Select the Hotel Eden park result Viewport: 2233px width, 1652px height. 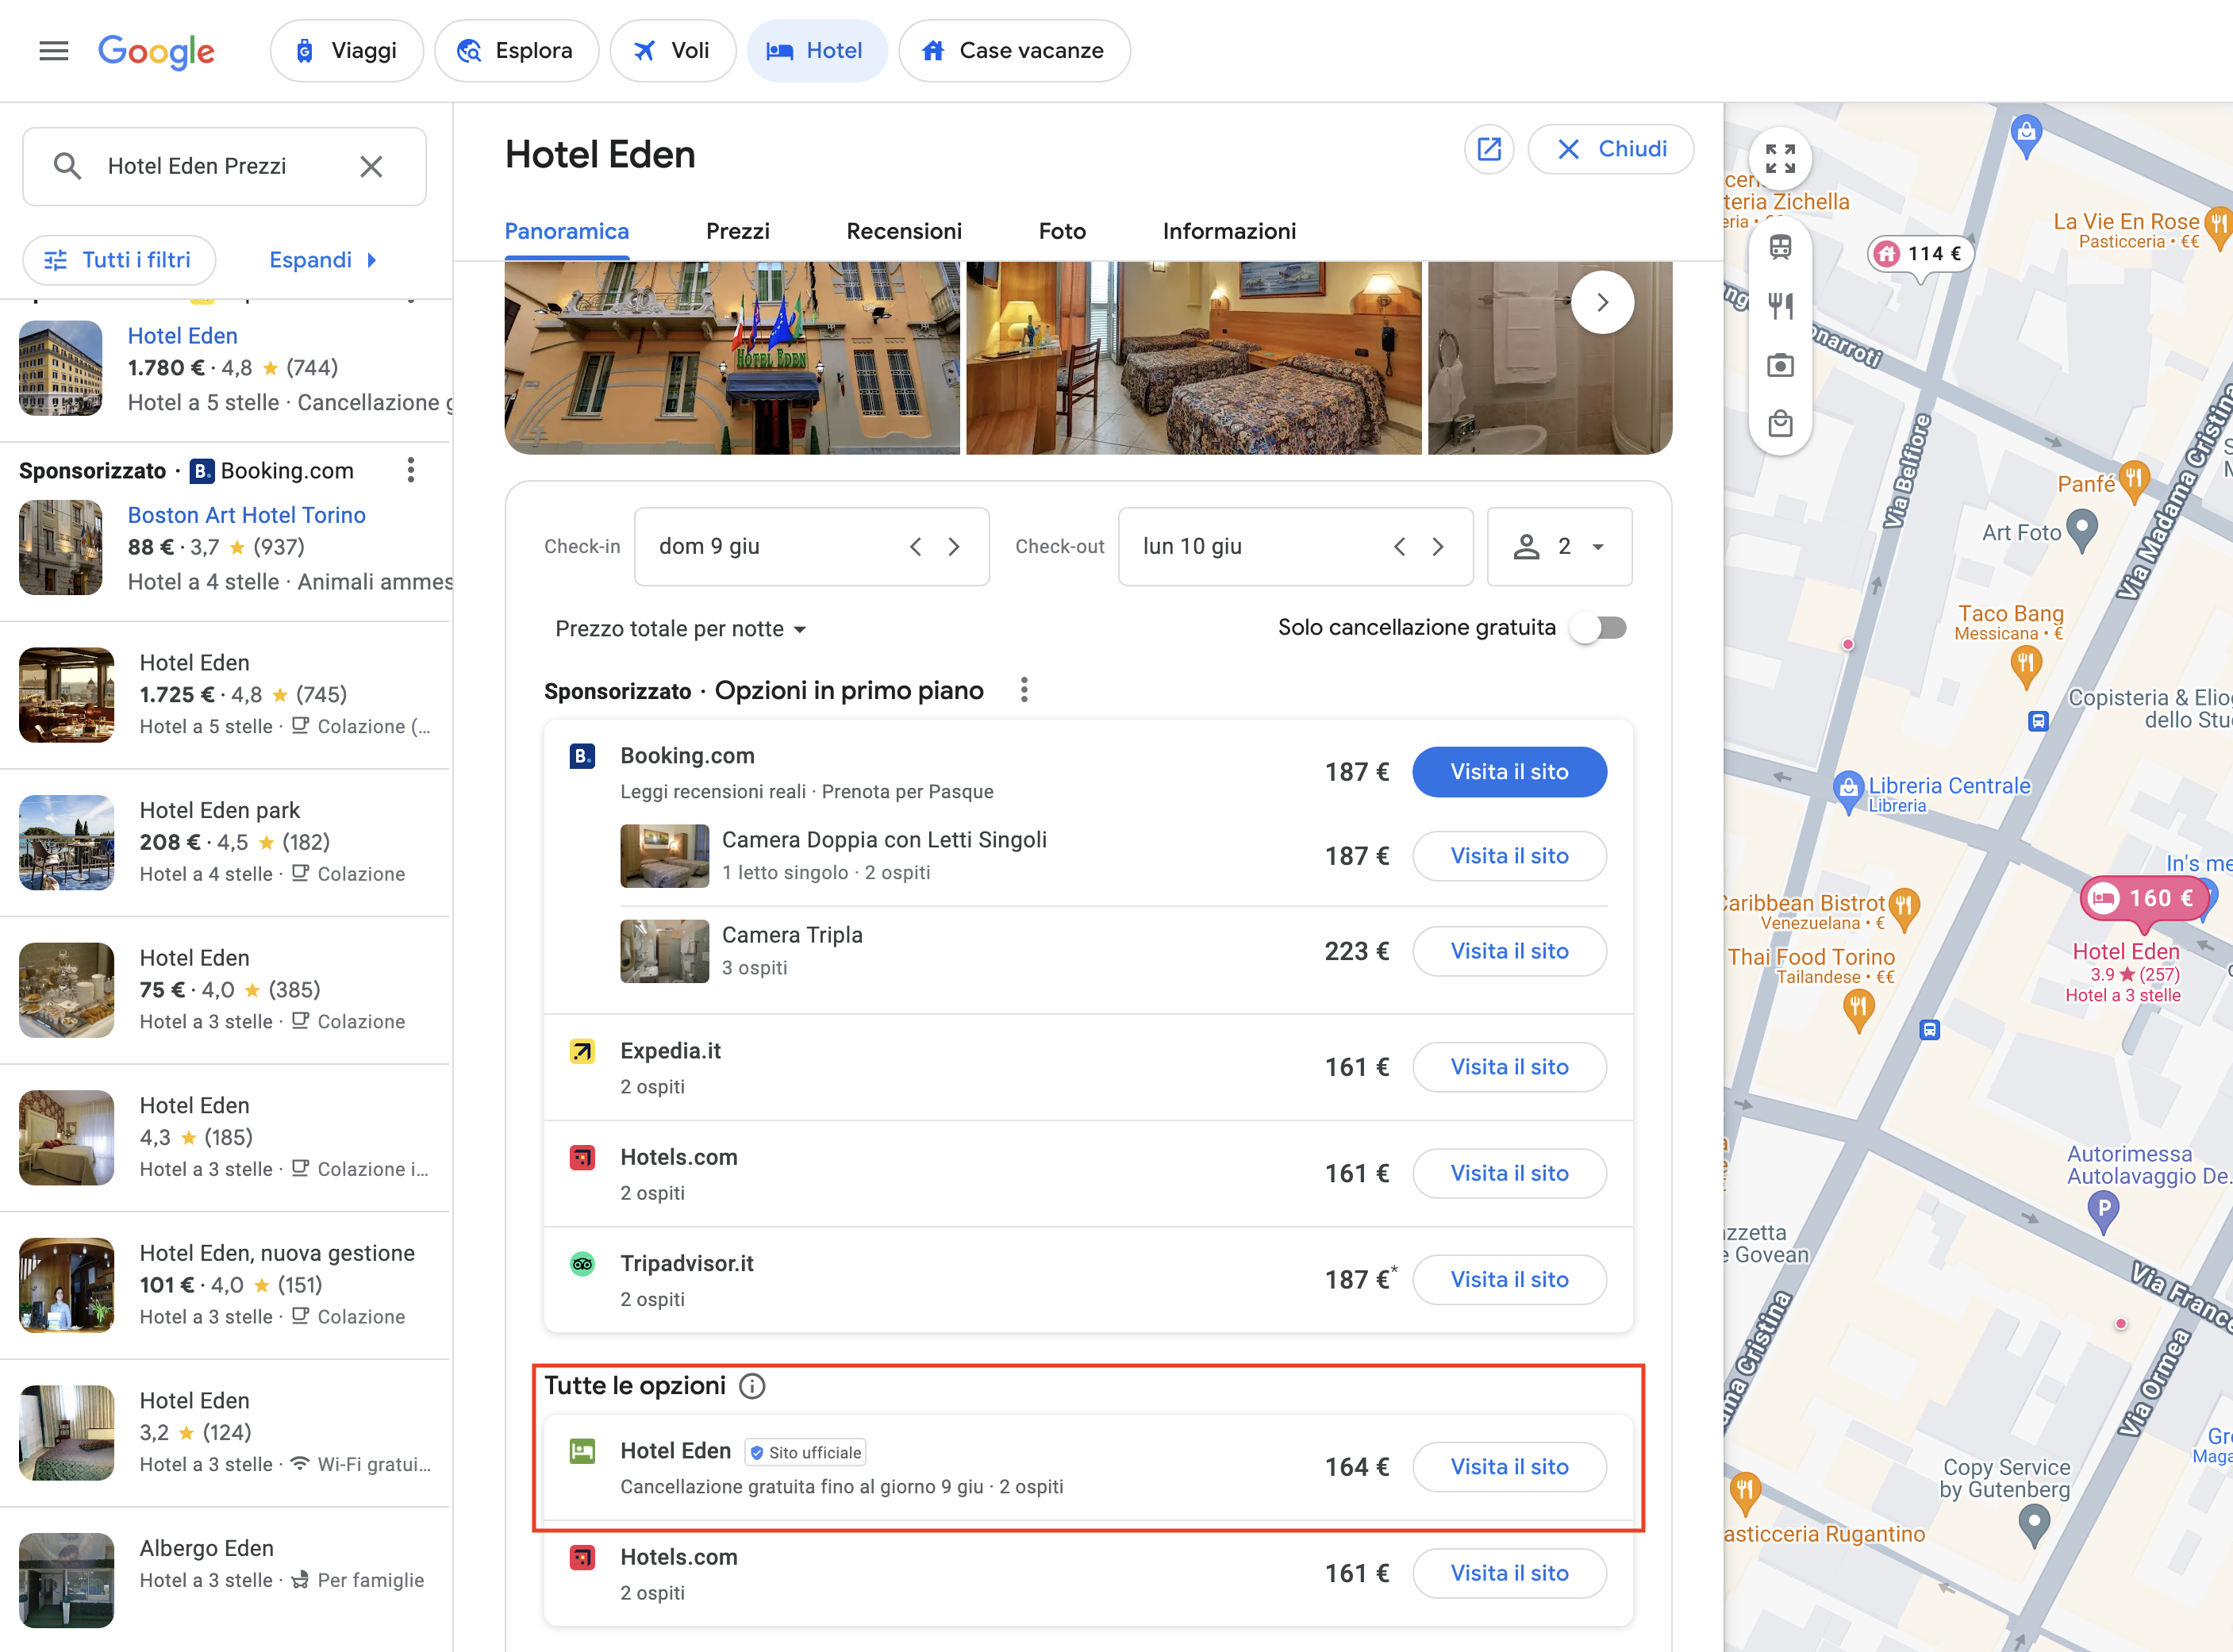225,842
